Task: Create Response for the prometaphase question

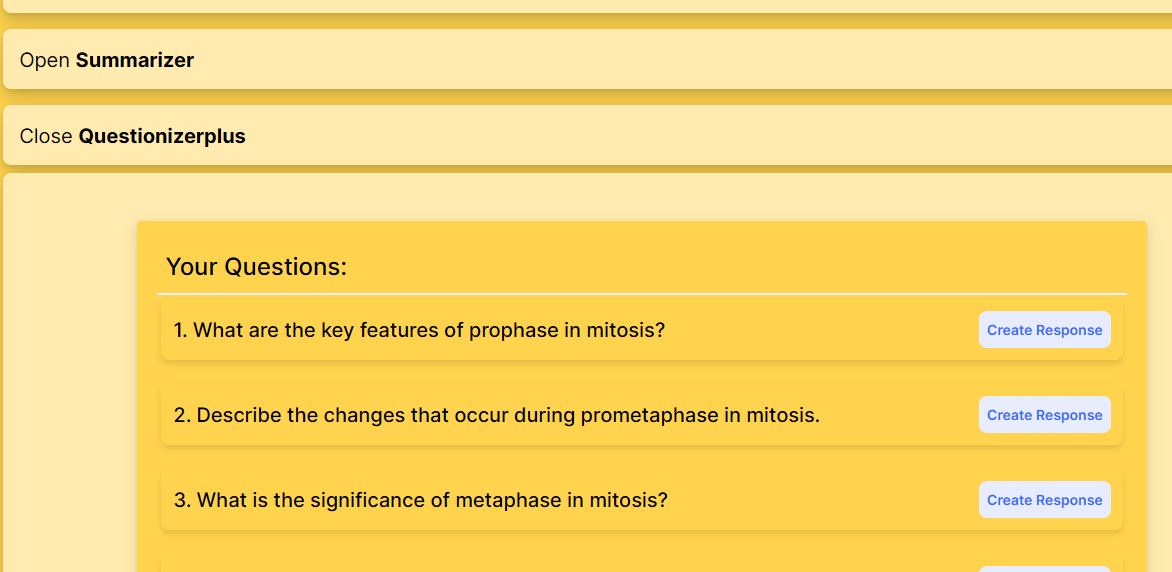Action: pyautogui.click(x=1044, y=415)
